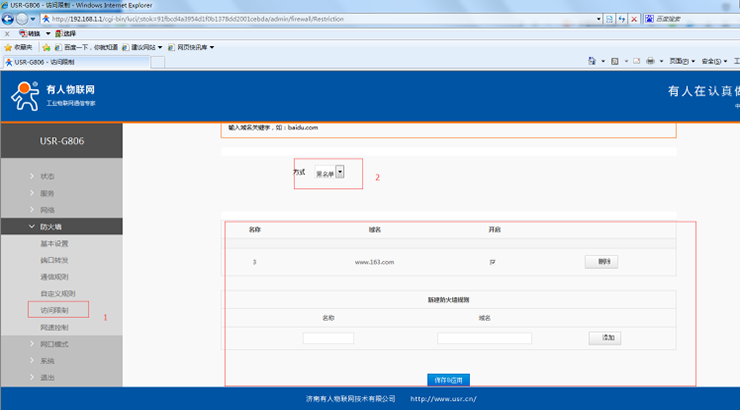This screenshot has width=740, height=410.
Task: Click 删除 button for www.163.com rule
Action: coord(601,262)
